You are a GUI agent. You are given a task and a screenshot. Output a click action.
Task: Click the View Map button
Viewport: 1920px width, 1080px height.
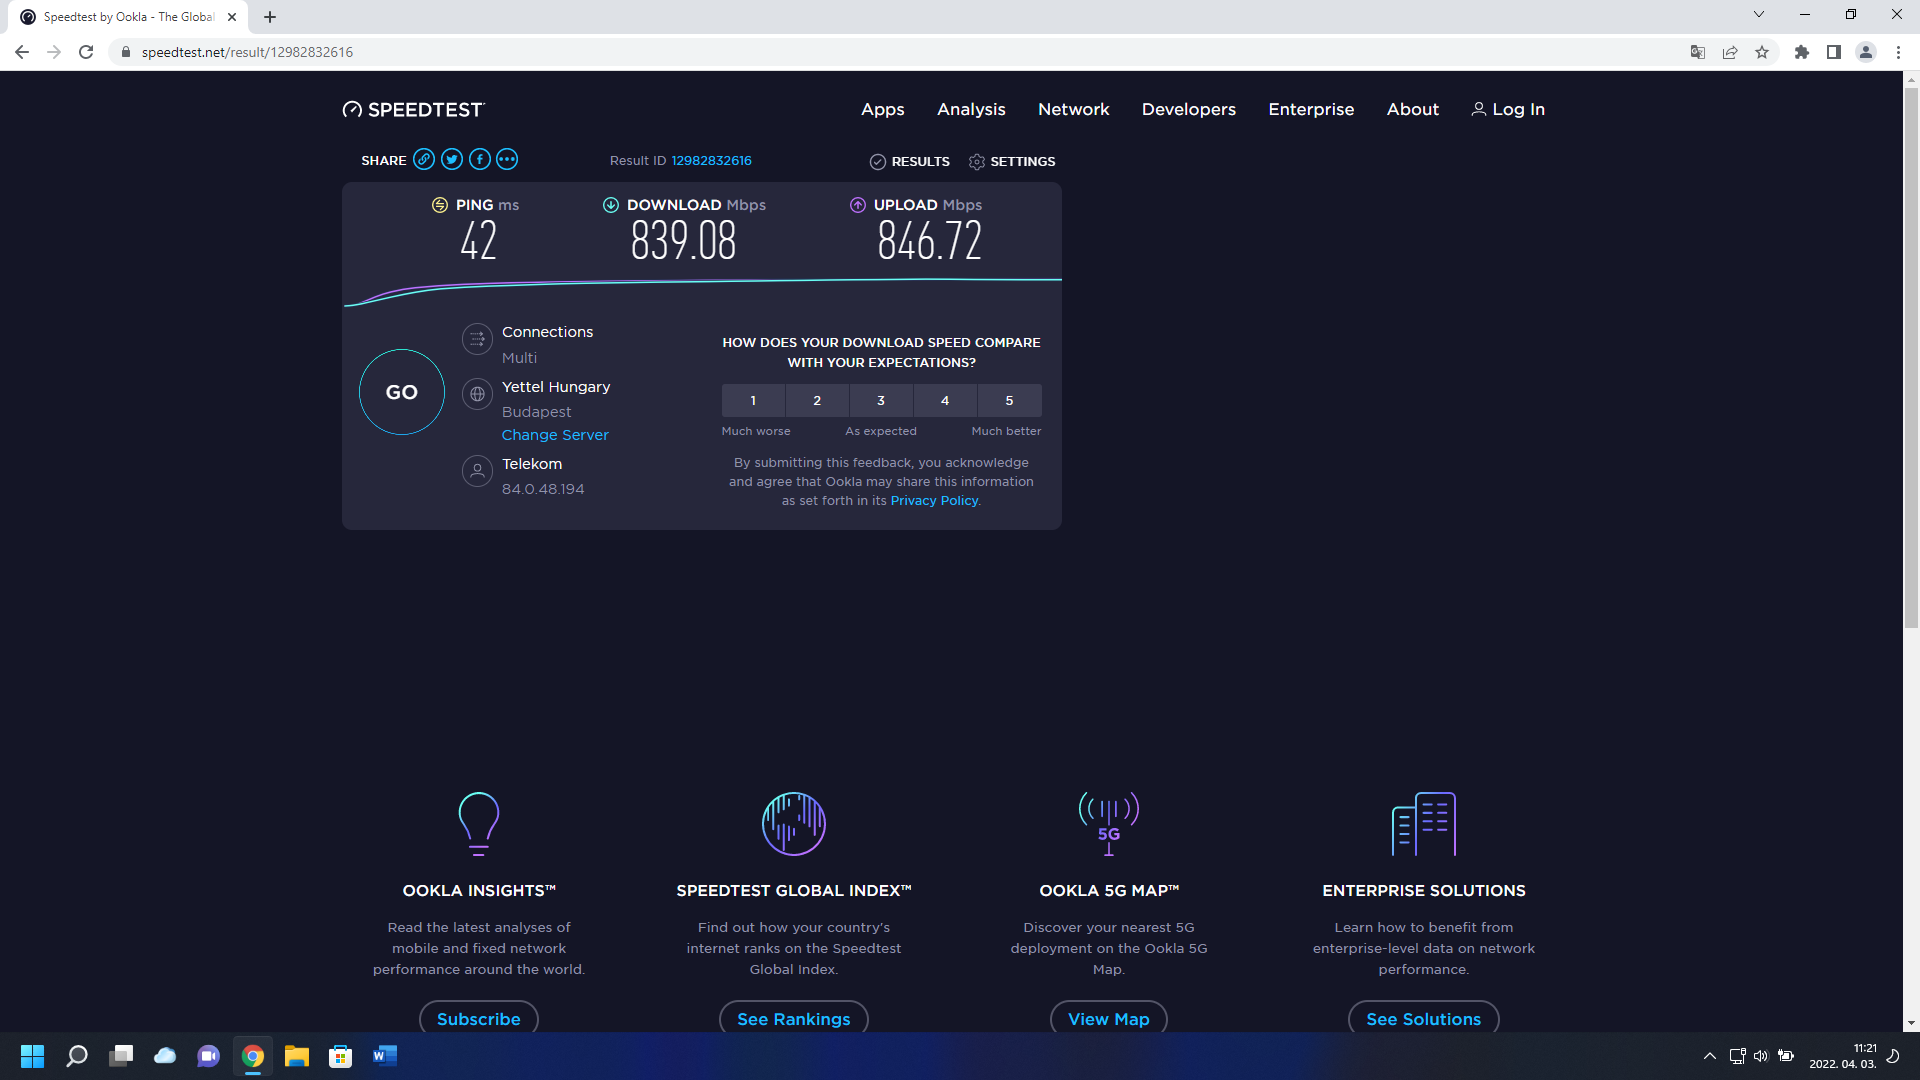(x=1109, y=1018)
